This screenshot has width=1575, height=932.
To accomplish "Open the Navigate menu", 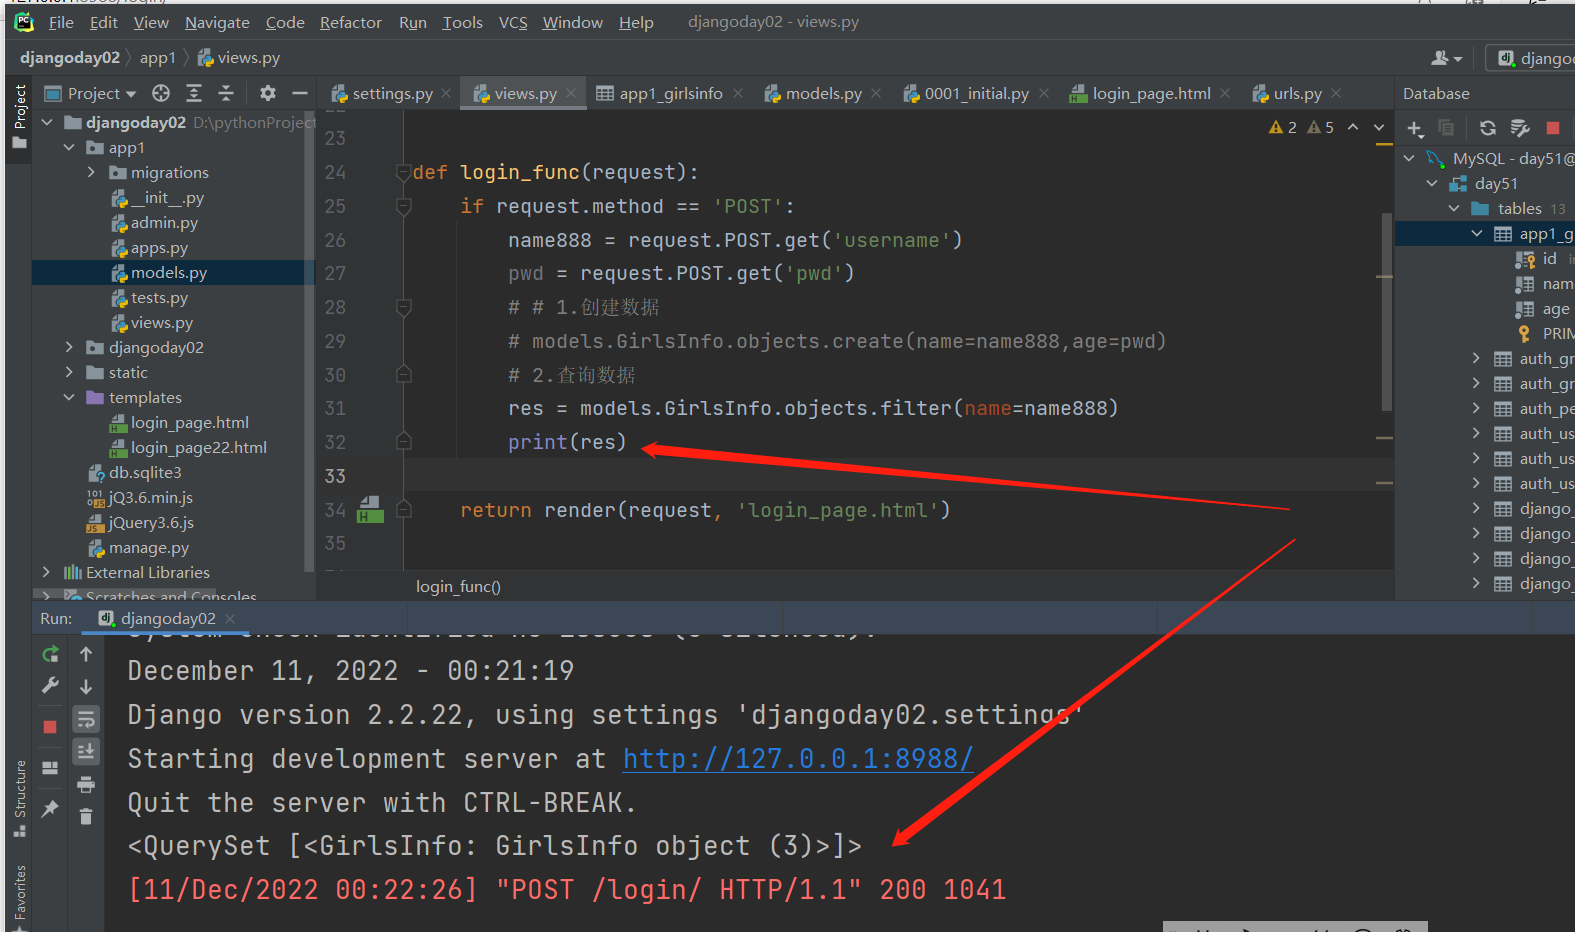I will tap(217, 22).
